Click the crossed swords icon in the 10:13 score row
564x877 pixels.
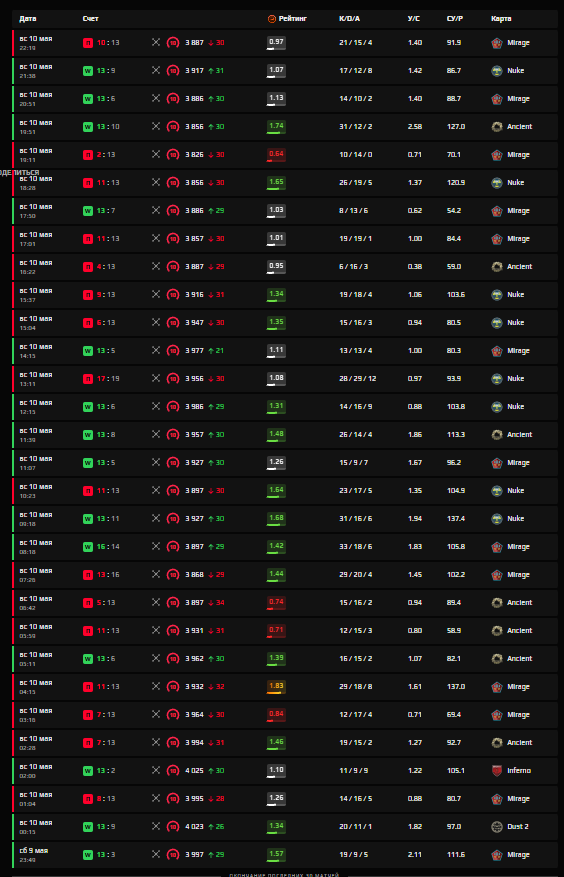156,43
